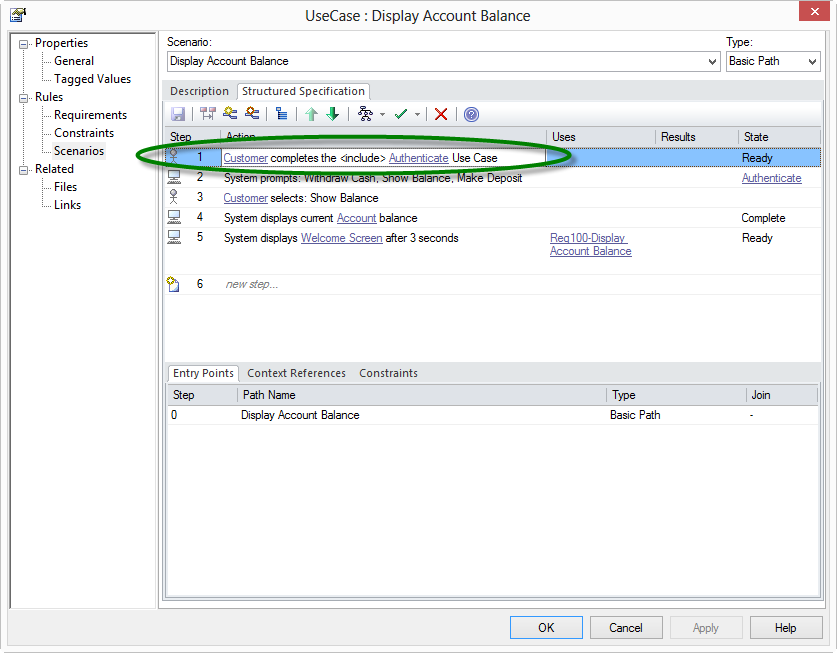This screenshot has height=653, width=837.
Task: Open the Type dropdown showing Basic Path
Action: (x=812, y=61)
